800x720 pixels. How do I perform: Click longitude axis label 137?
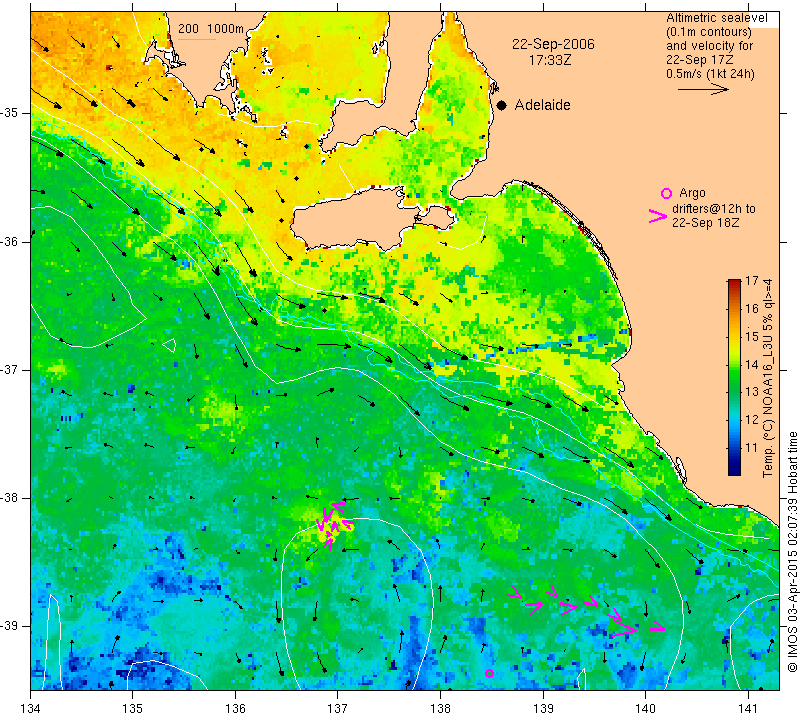click(337, 709)
